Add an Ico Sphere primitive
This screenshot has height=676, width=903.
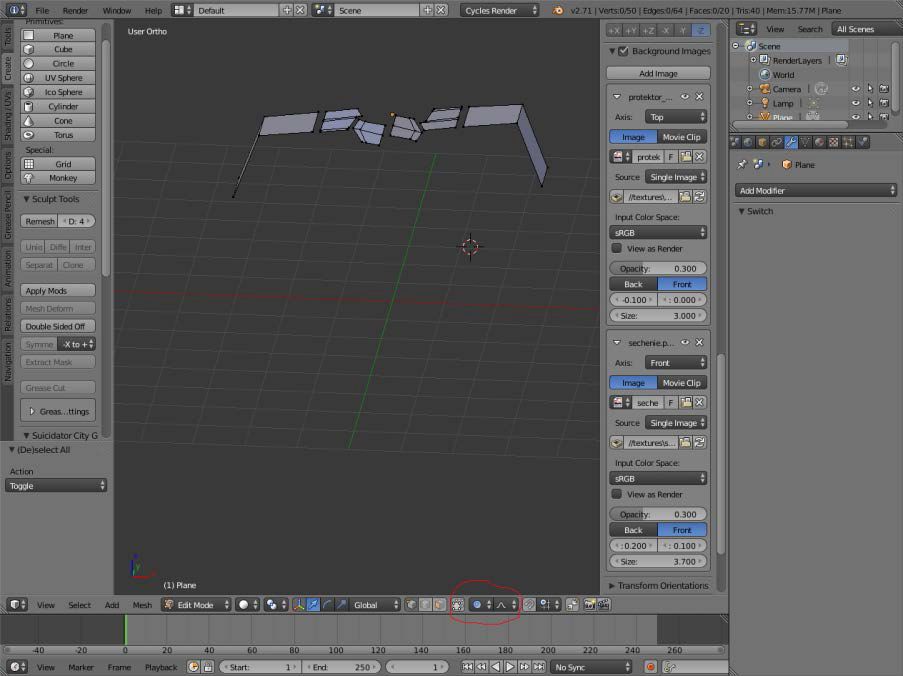point(58,92)
